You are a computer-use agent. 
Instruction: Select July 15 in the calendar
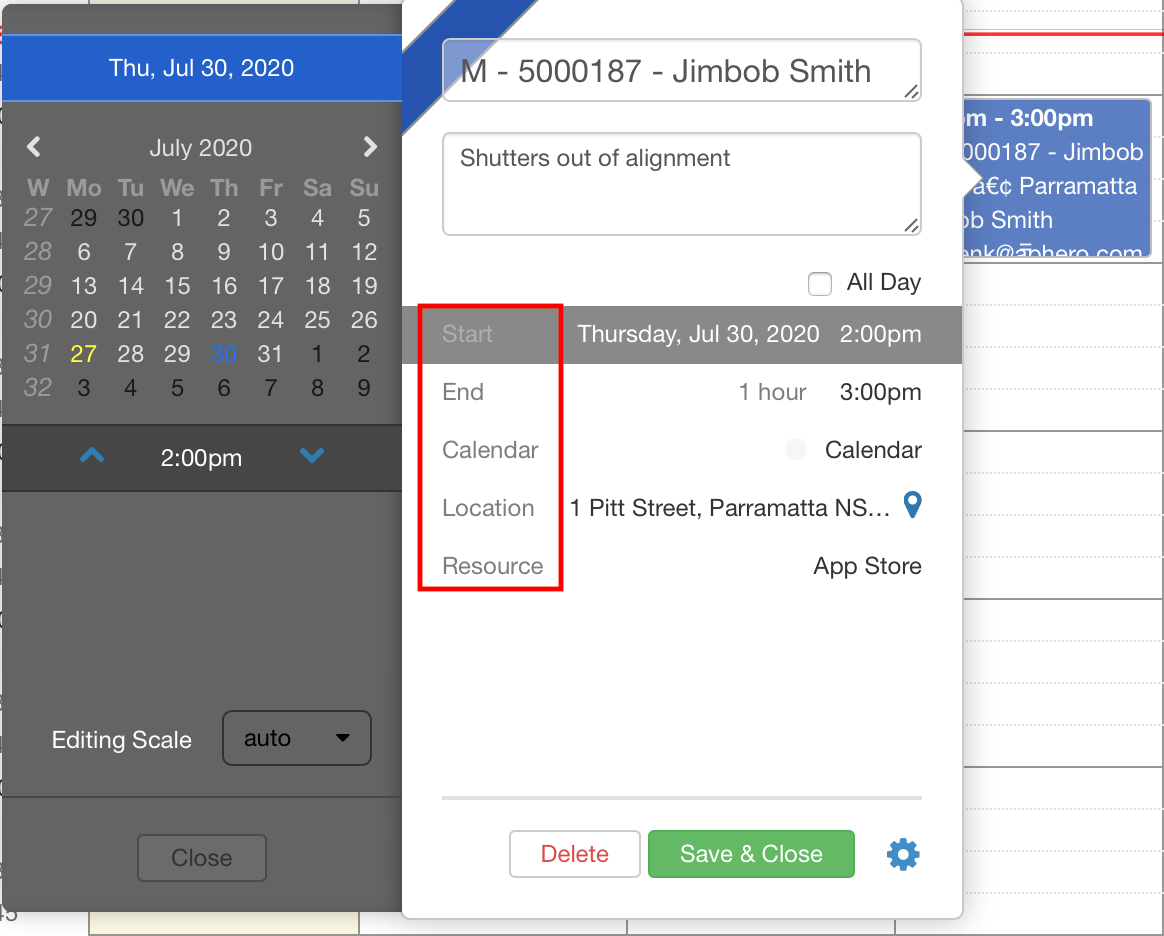(177, 286)
